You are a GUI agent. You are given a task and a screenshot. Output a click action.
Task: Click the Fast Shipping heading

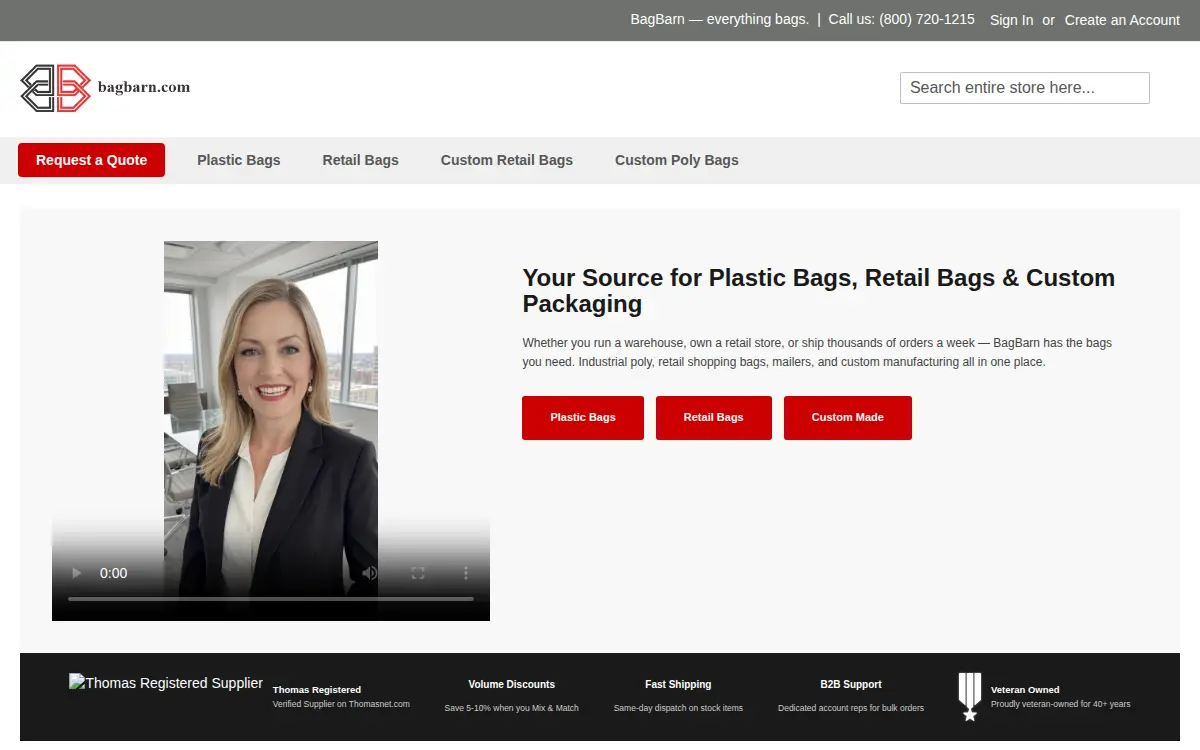point(678,685)
